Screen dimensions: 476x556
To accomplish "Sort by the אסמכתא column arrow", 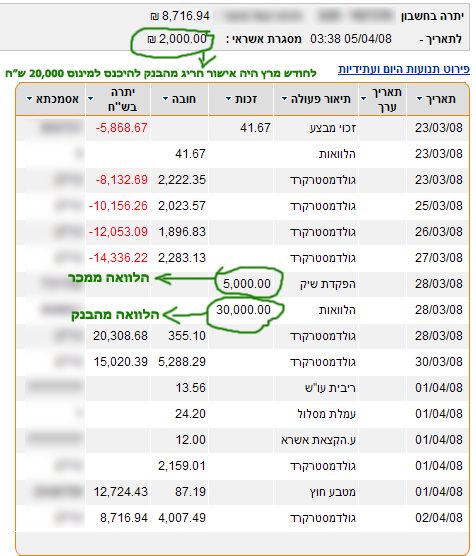I will coord(30,99).
